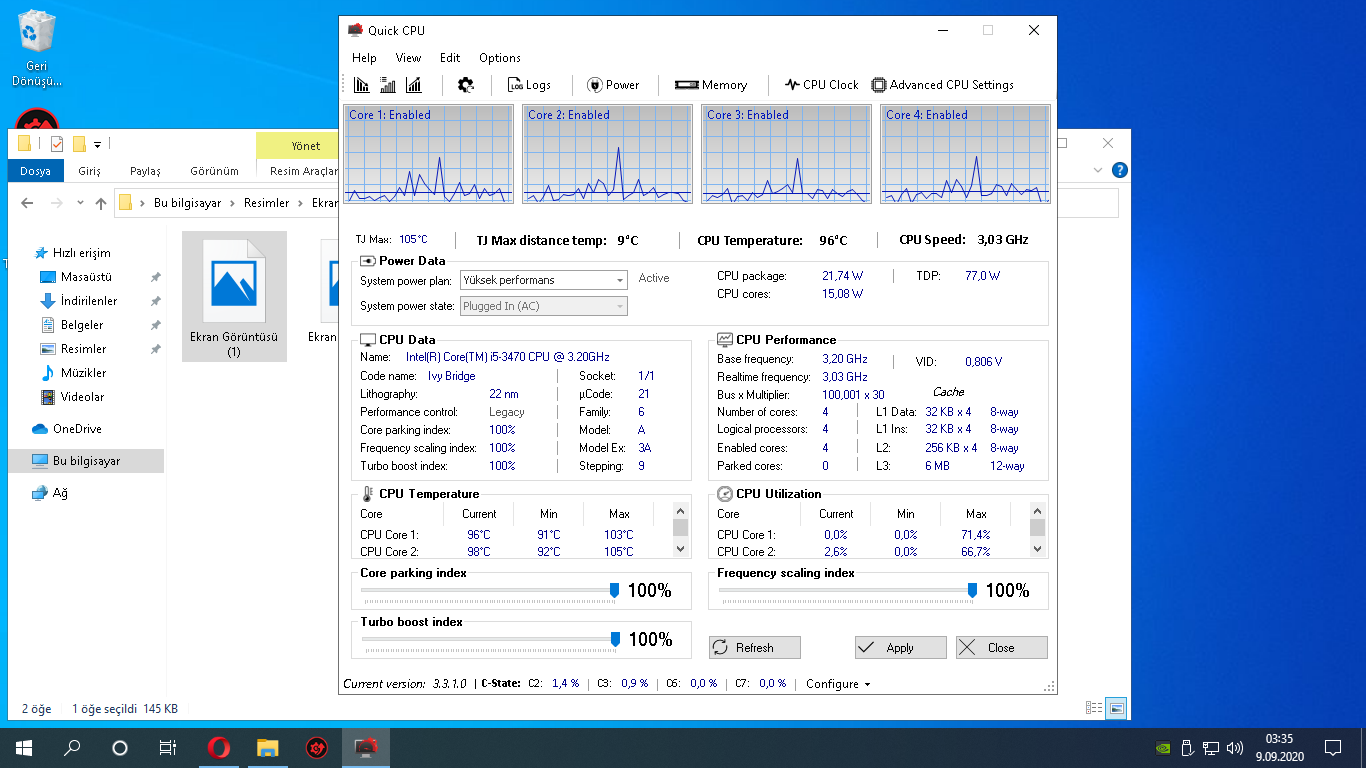Click the Explorer up-one-level arrow
The height and width of the screenshot is (768, 1366).
(x=101, y=203)
